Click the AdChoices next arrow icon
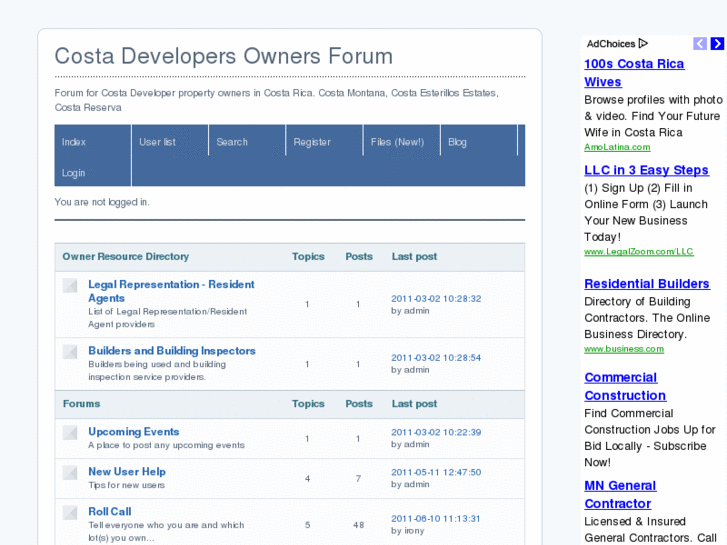727x545 pixels. [x=717, y=44]
